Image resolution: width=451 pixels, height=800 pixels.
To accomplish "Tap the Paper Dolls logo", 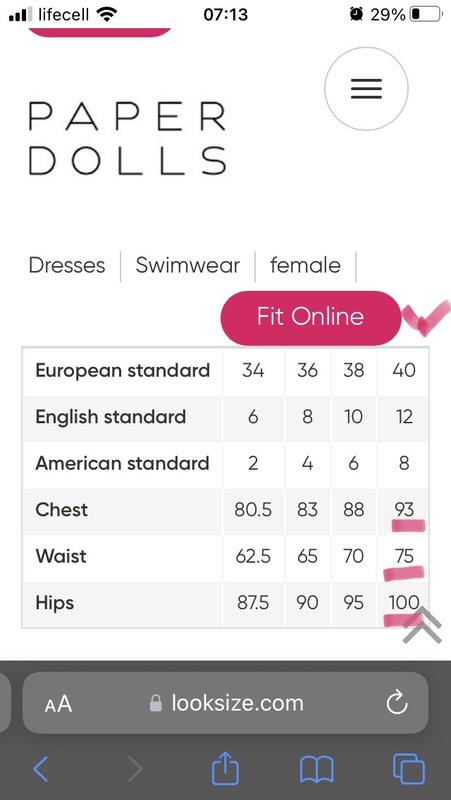I will (128, 138).
